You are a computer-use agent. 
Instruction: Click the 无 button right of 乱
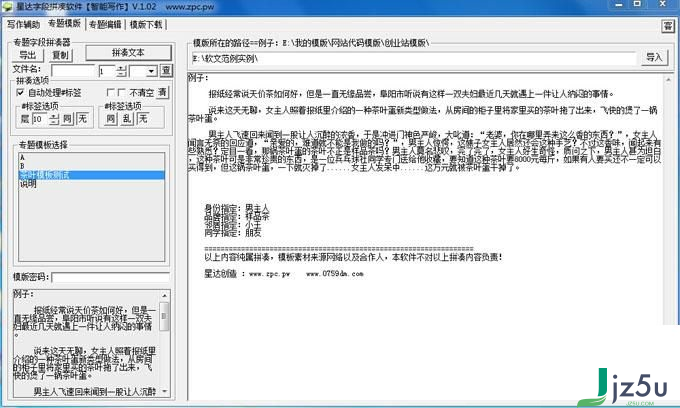pos(143,119)
